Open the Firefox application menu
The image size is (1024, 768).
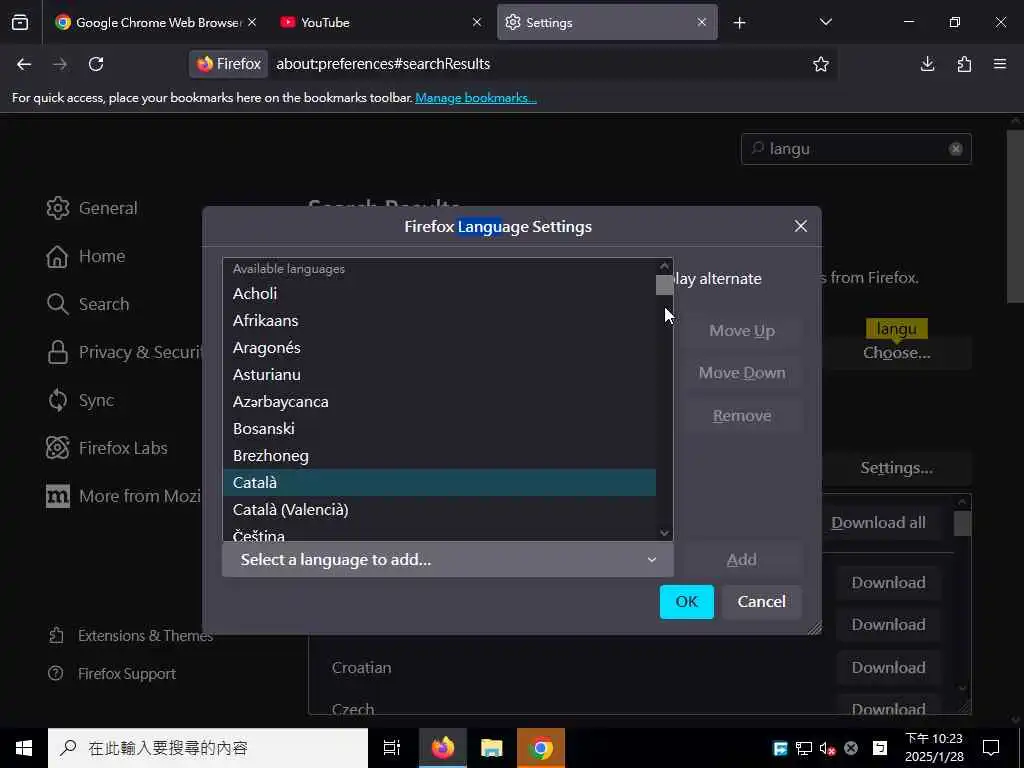point(1000,64)
